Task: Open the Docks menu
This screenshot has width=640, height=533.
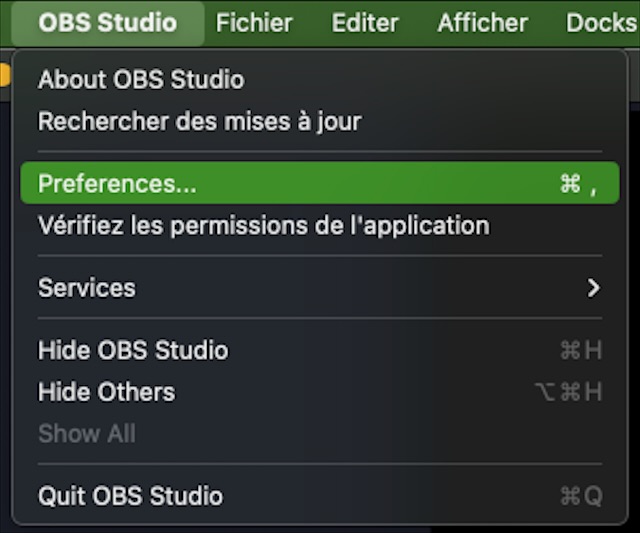Action: tap(600, 22)
